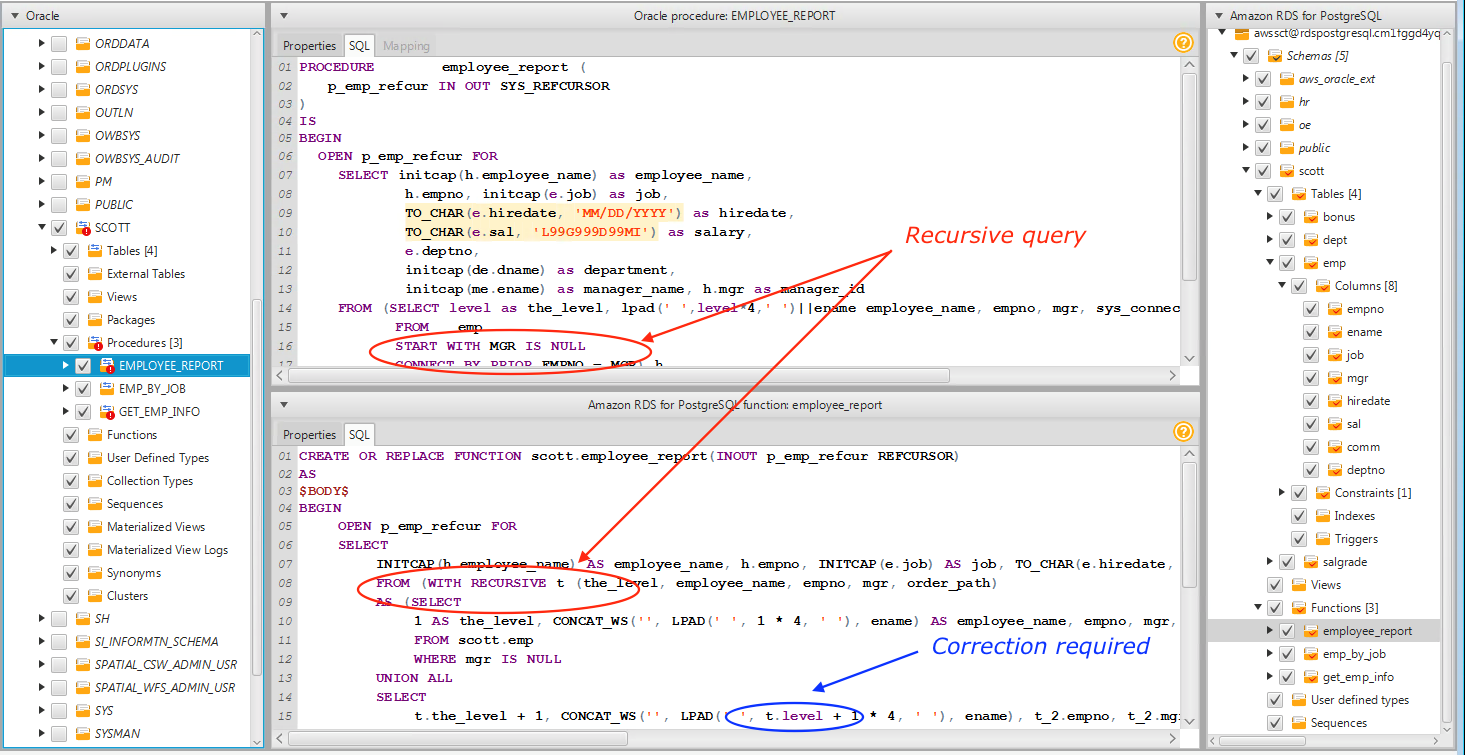1465x755 pixels.
Task: Click the SCOTT schema icon in Oracle tree
Action: point(83,228)
